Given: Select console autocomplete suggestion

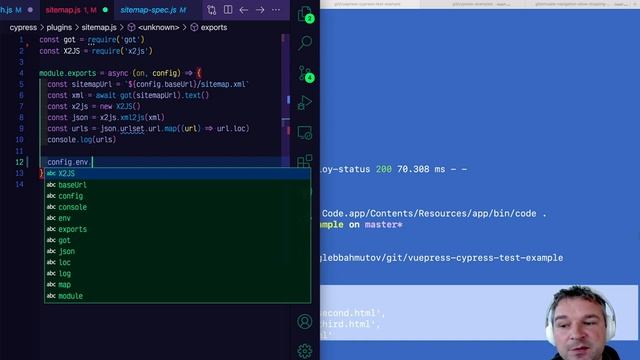Looking at the screenshot, I should coord(177,207).
